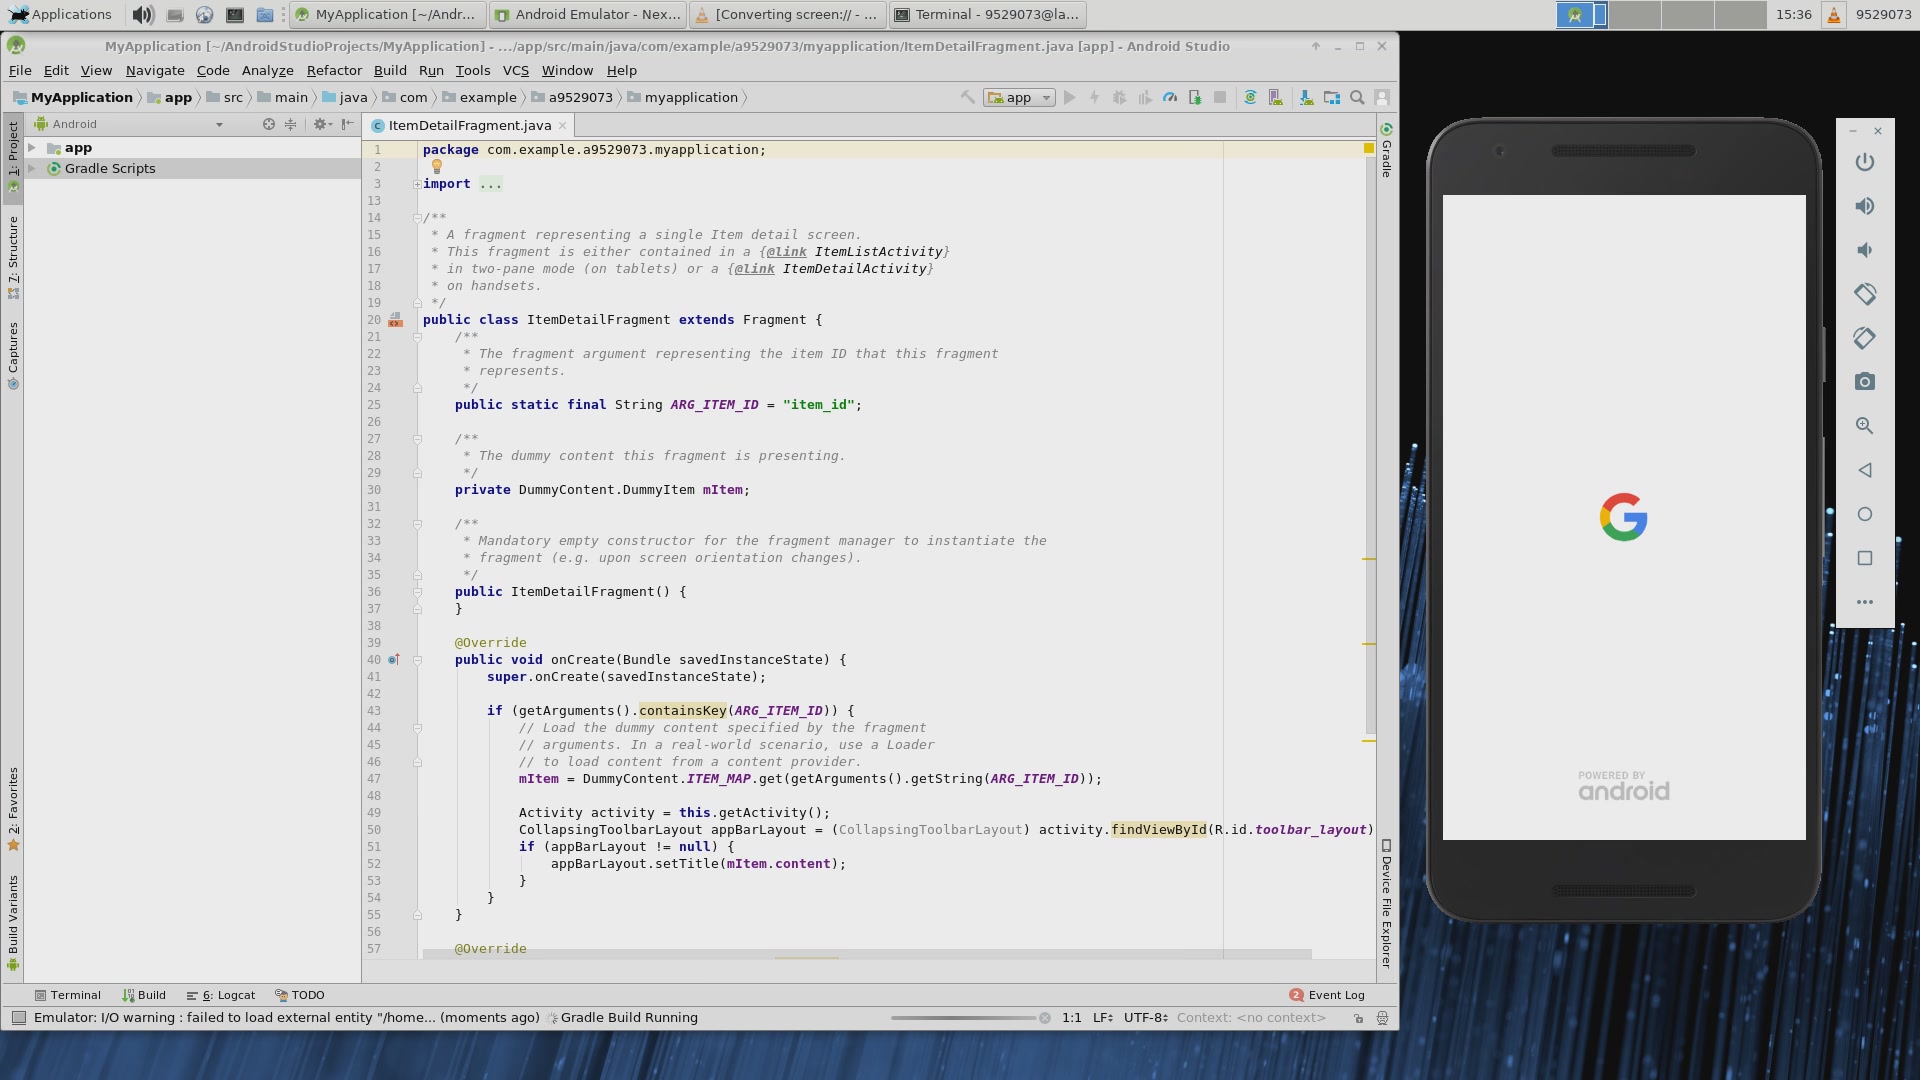
Task: Click Attach debugger to Android process icon
Action: [1195, 98]
